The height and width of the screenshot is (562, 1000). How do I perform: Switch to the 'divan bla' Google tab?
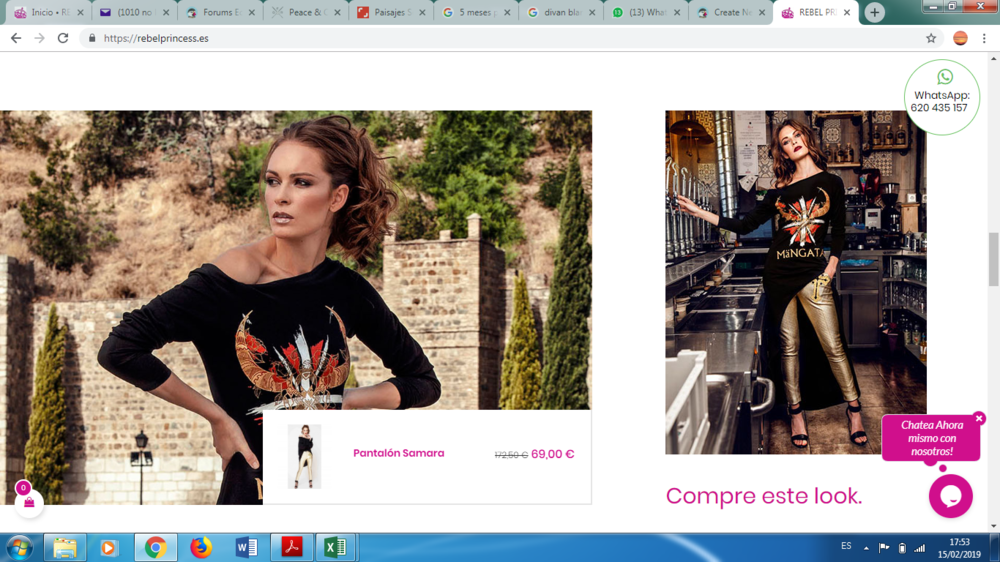(x=561, y=12)
